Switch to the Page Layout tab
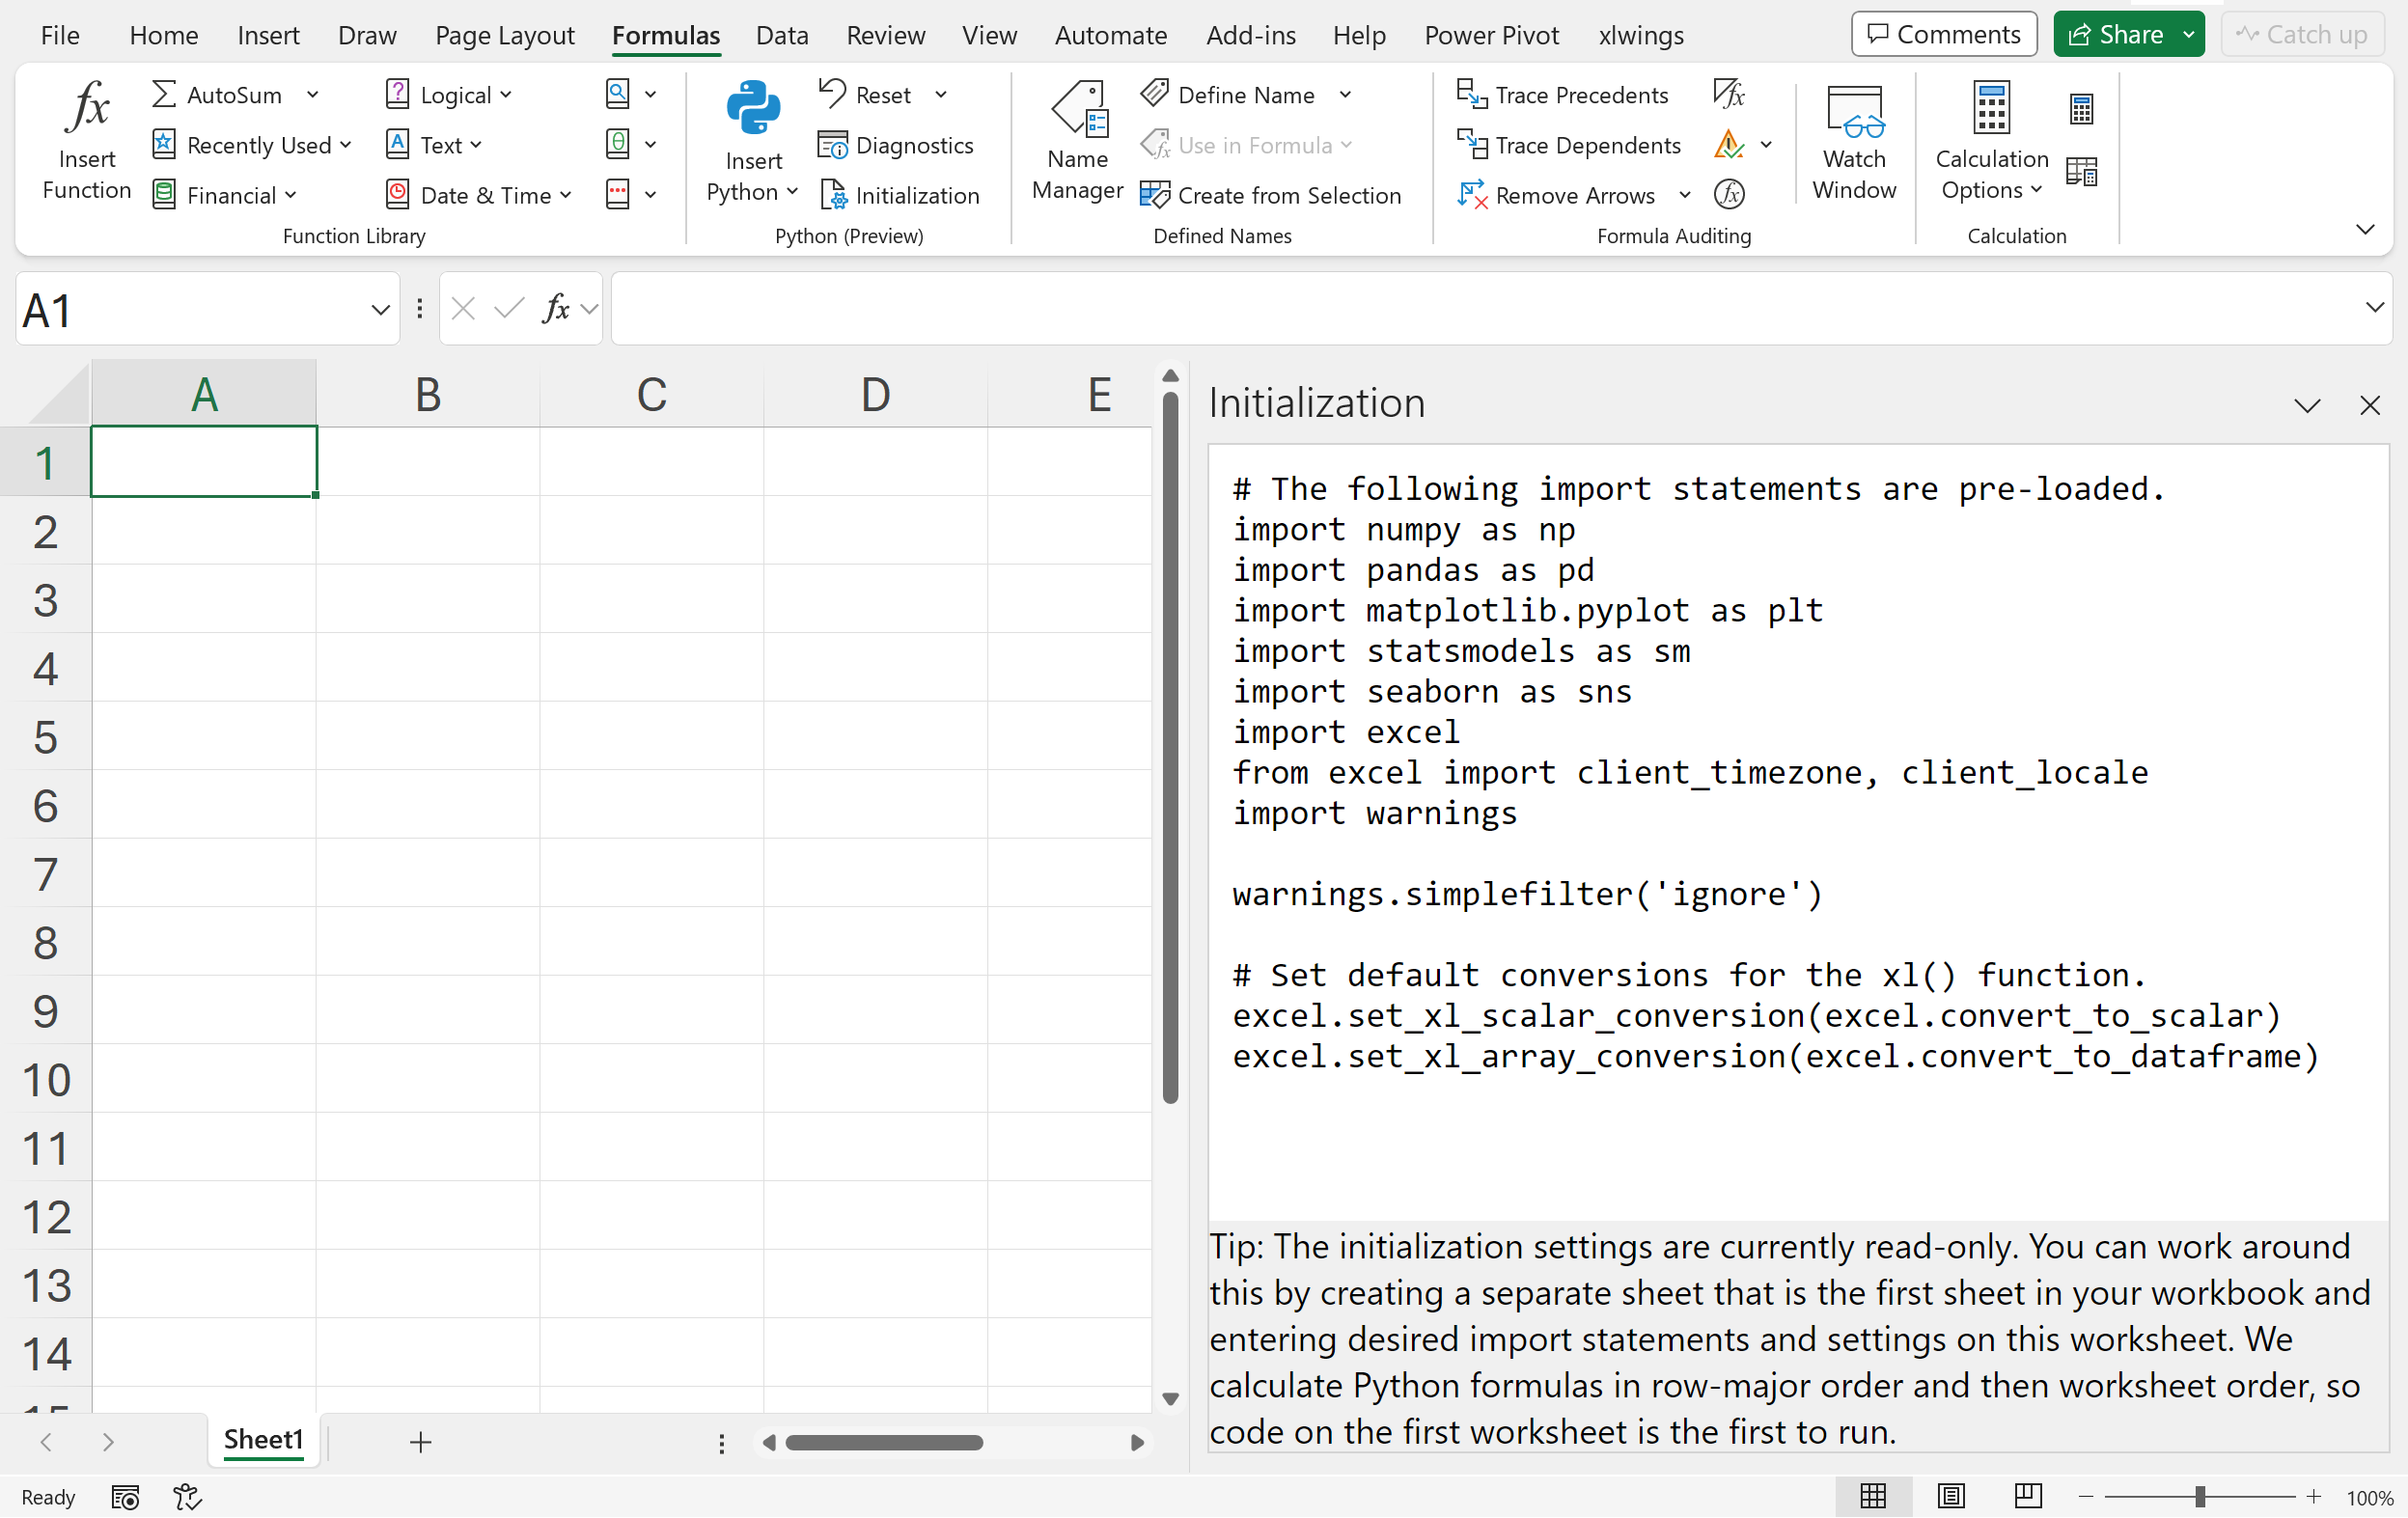 click(504, 35)
